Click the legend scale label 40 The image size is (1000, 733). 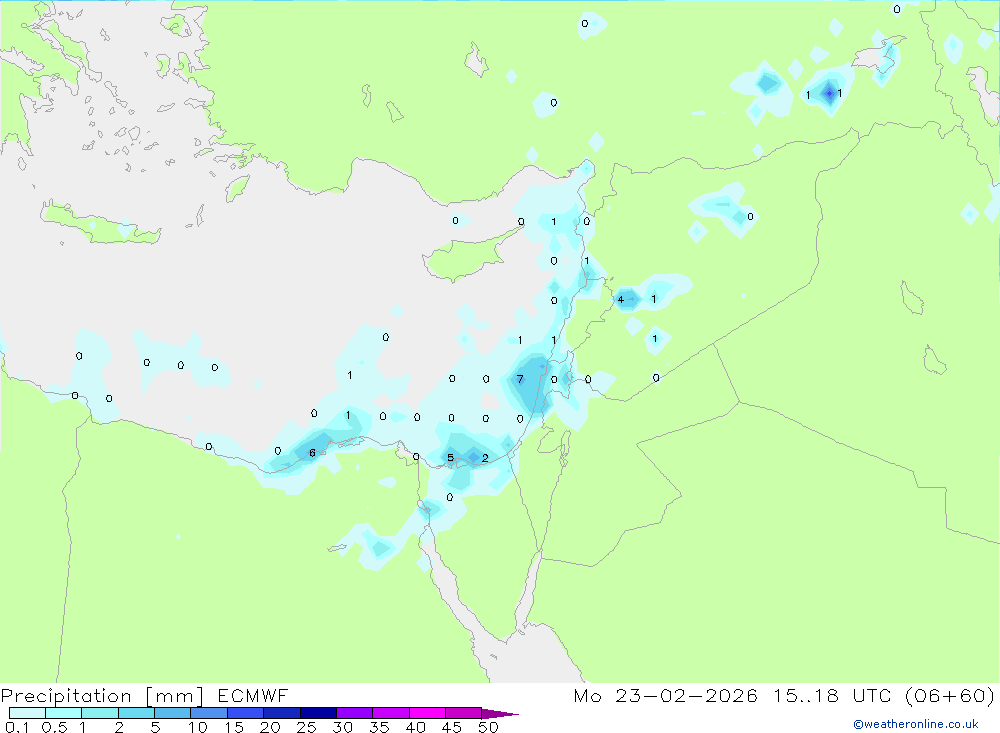pyautogui.click(x=415, y=727)
